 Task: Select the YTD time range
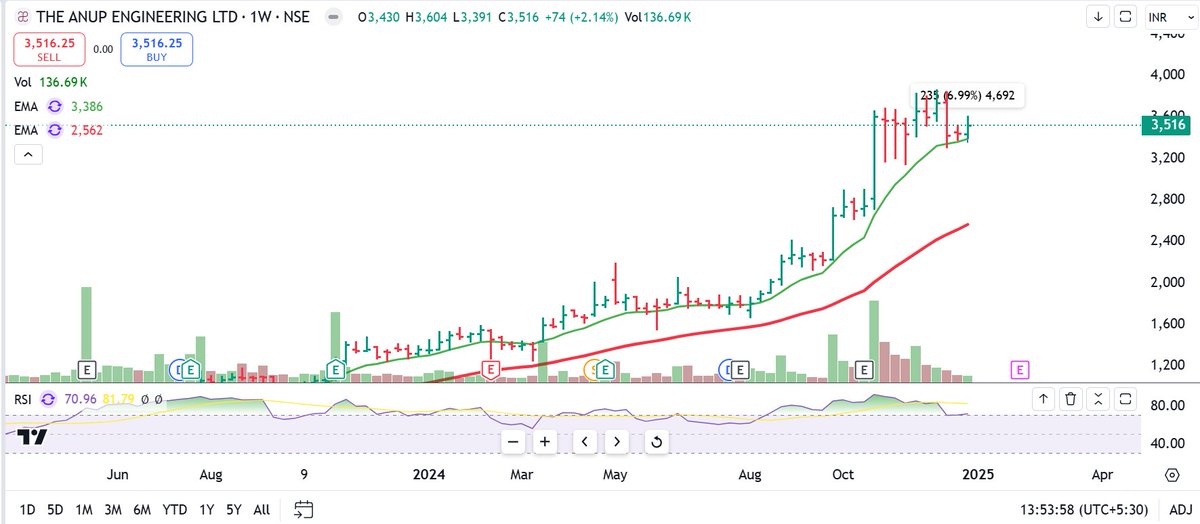click(x=174, y=509)
